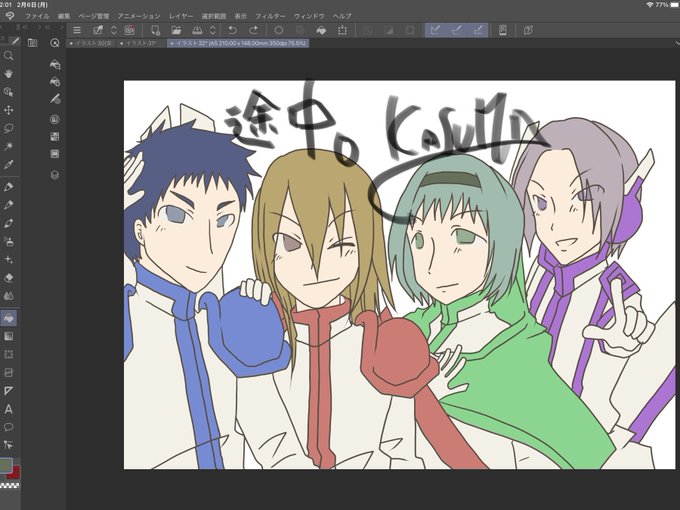Select the Balloon speech-bubble tool

click(8, 427)
